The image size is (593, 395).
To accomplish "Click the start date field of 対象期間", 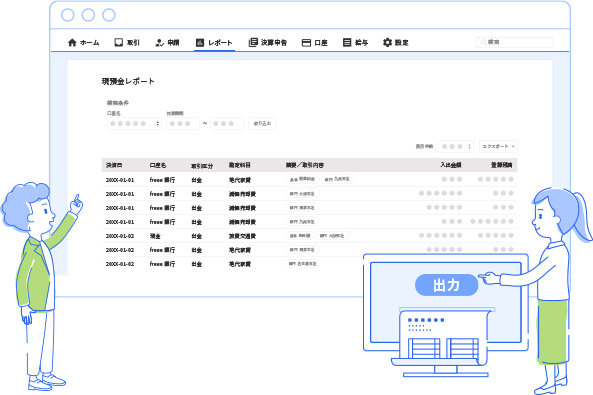I will (183, 123).
